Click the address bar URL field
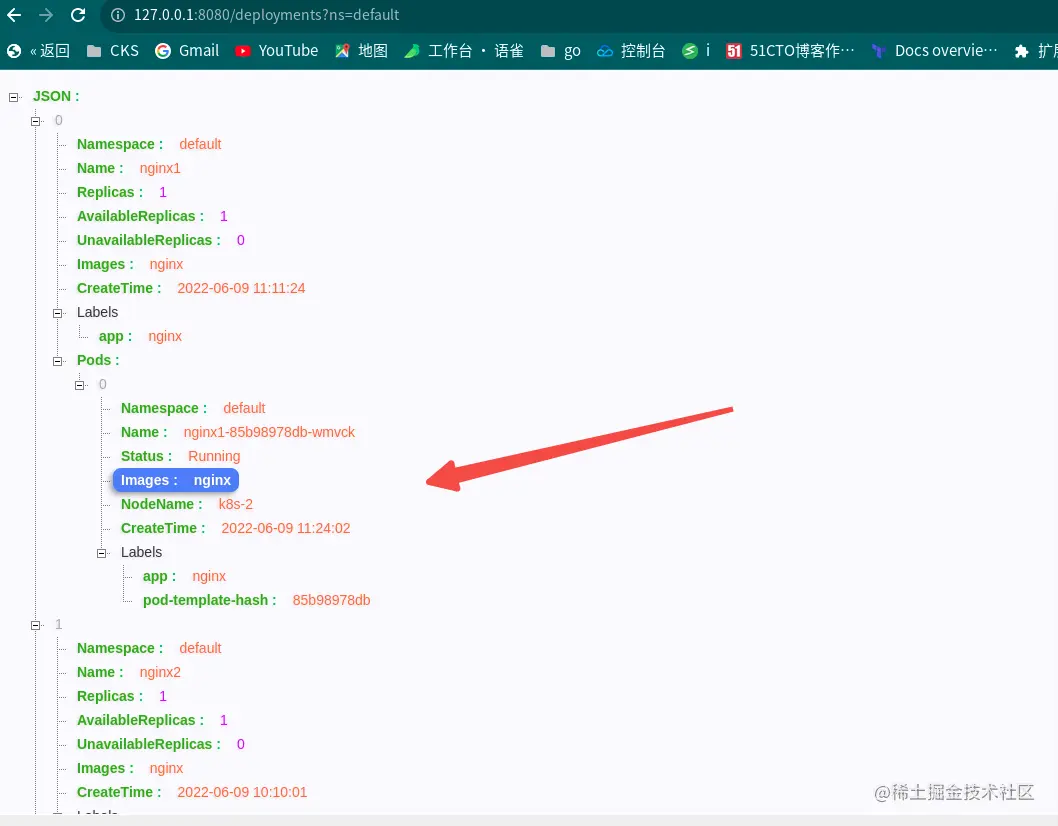This screenshot has height=826, width=1058. pos(266,15)
